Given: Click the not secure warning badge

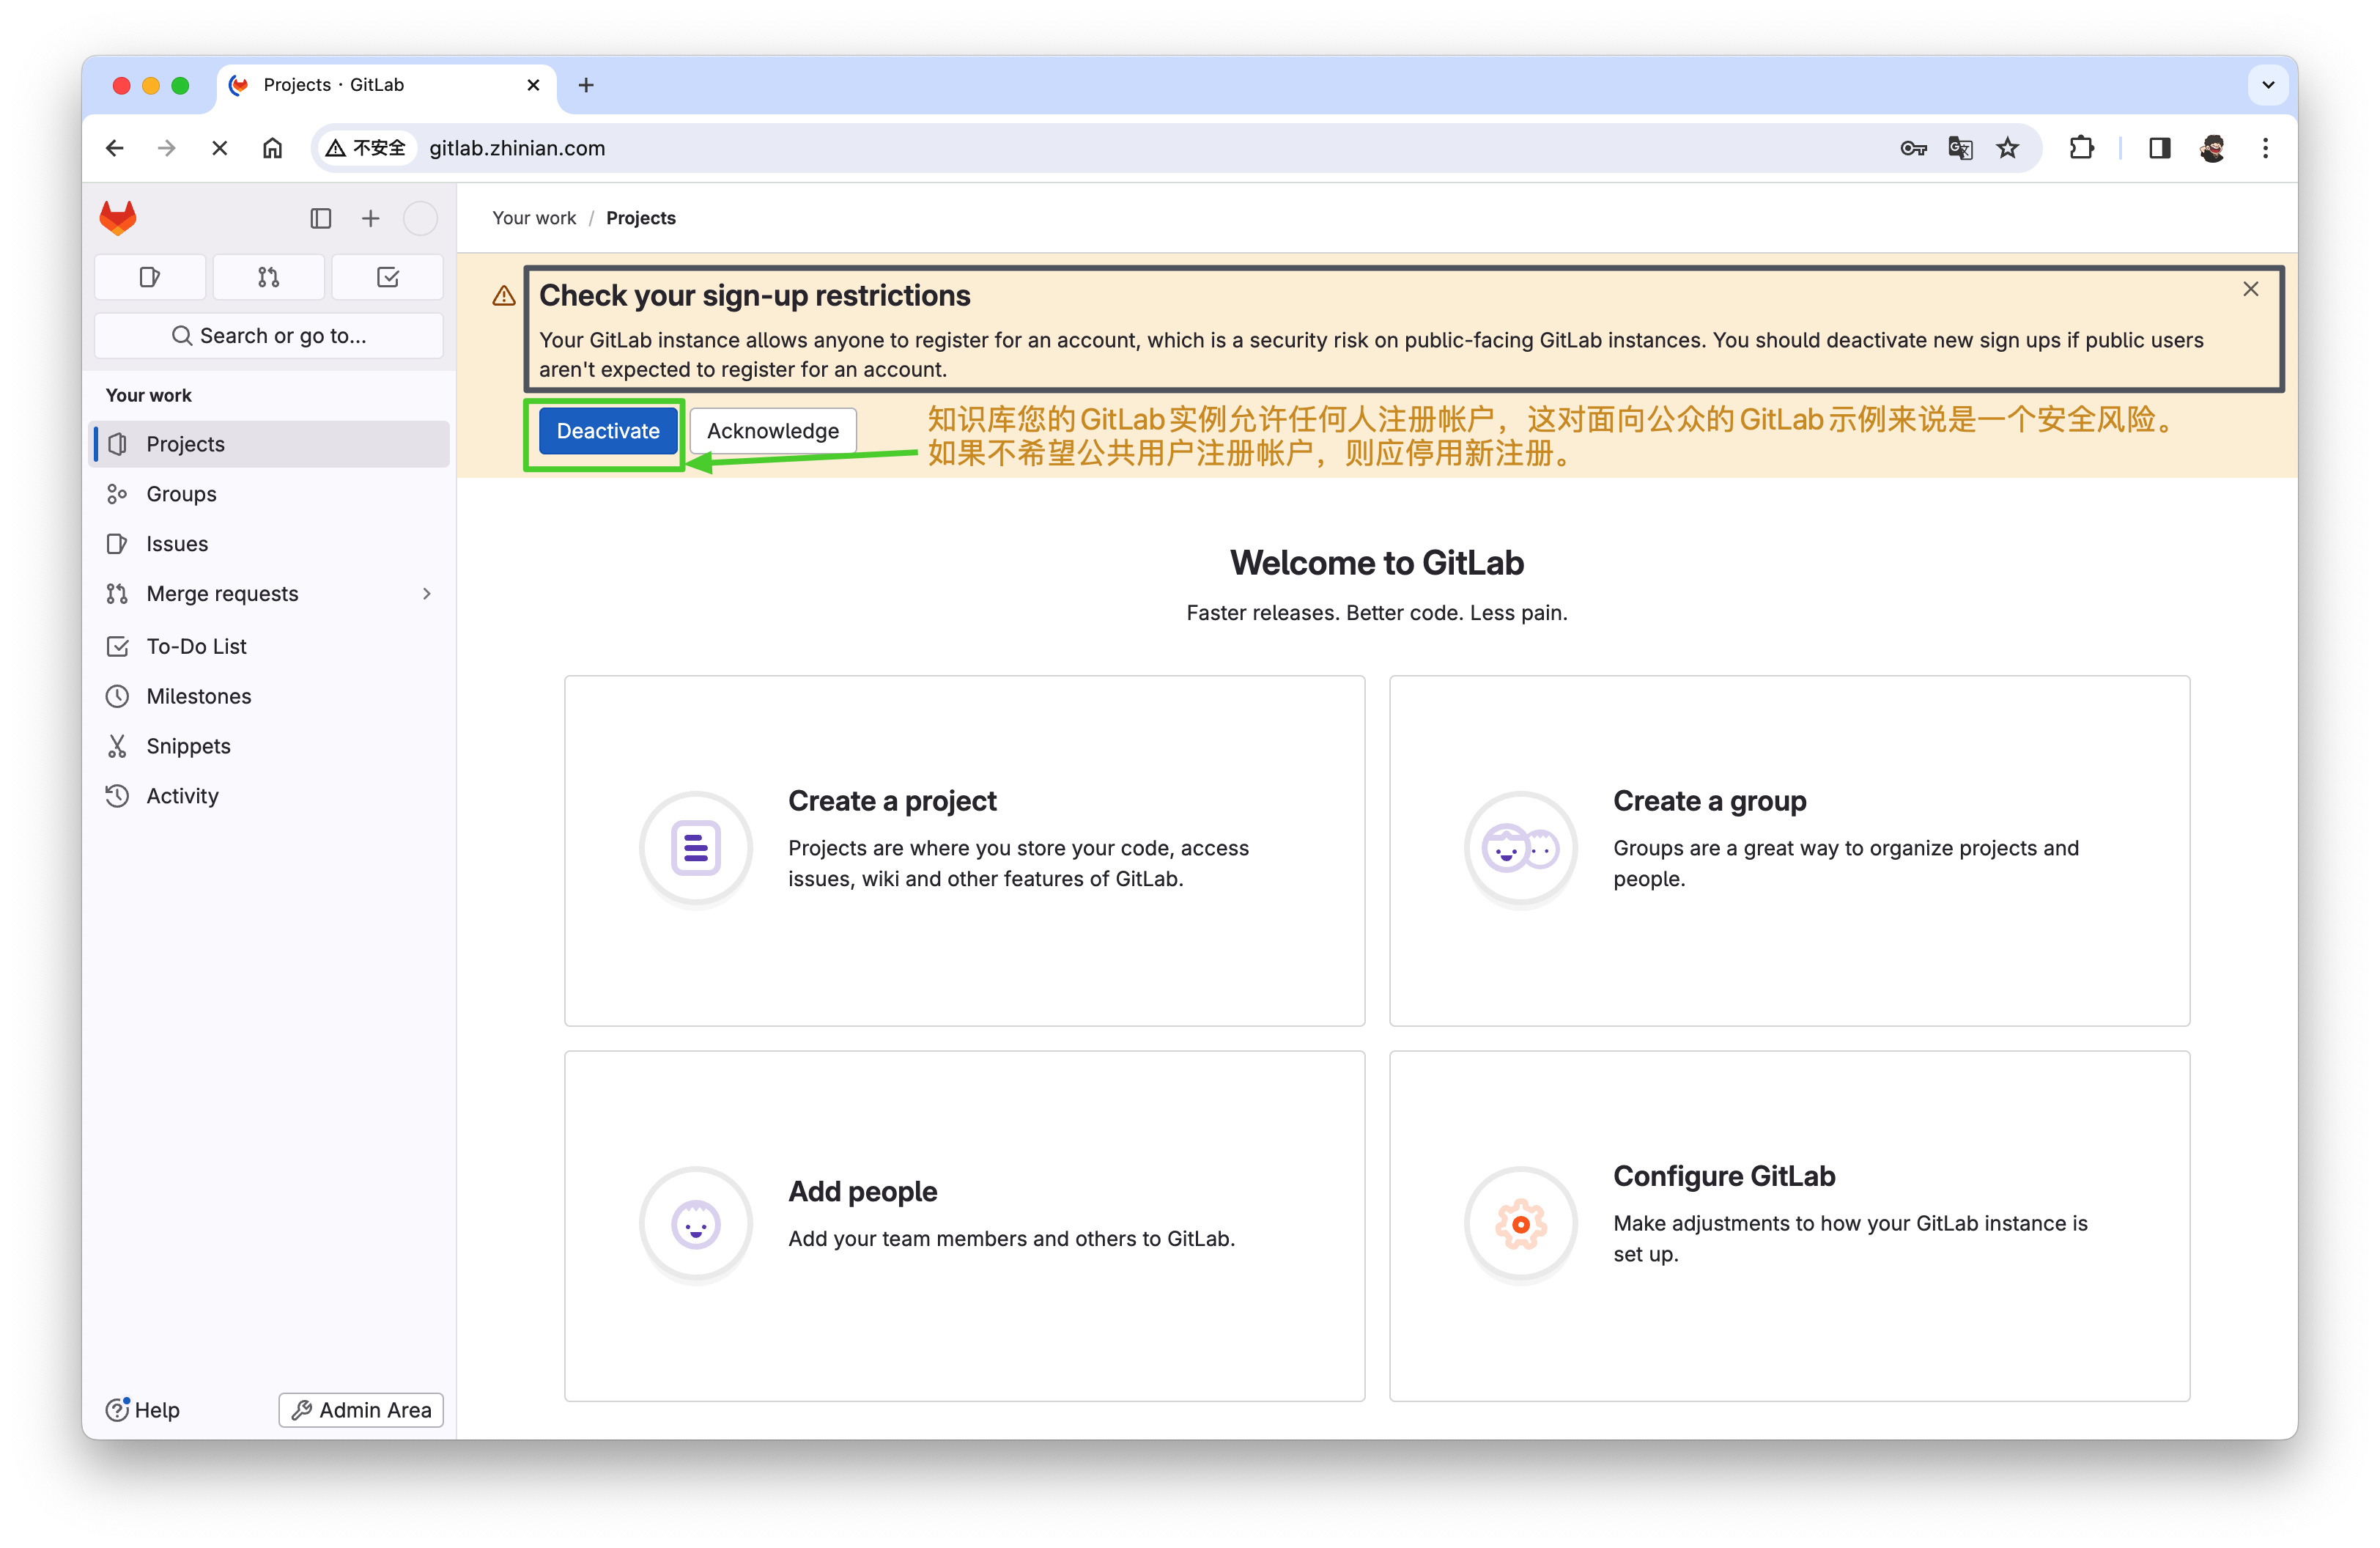Looking at the screenshot, I should (366, 148).
